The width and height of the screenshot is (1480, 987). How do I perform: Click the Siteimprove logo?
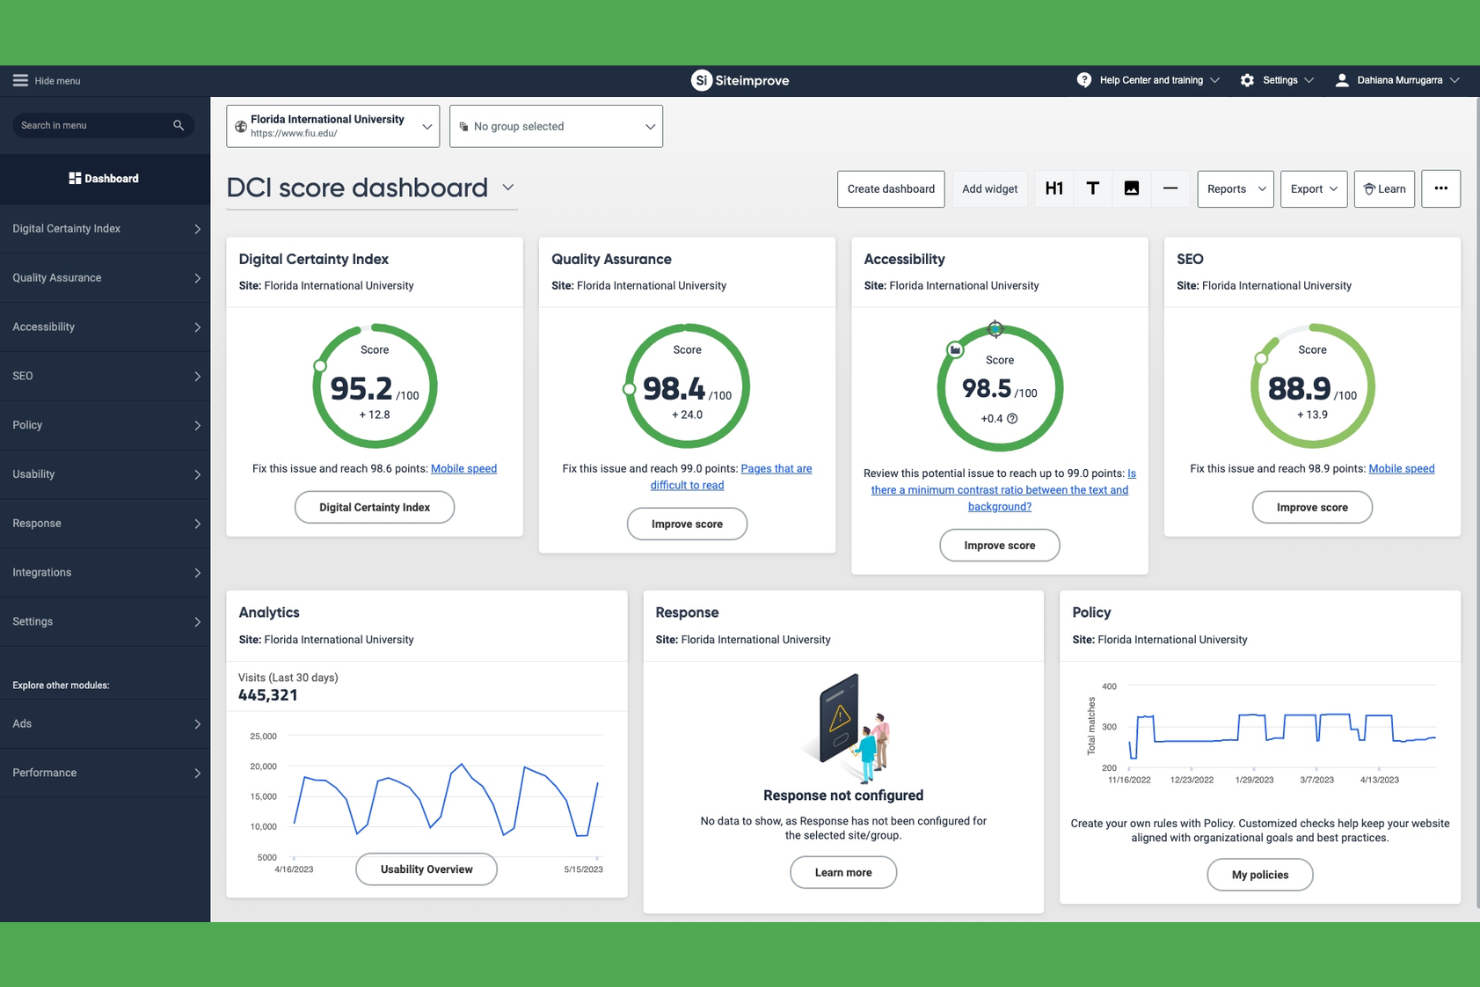click(740, 80)
